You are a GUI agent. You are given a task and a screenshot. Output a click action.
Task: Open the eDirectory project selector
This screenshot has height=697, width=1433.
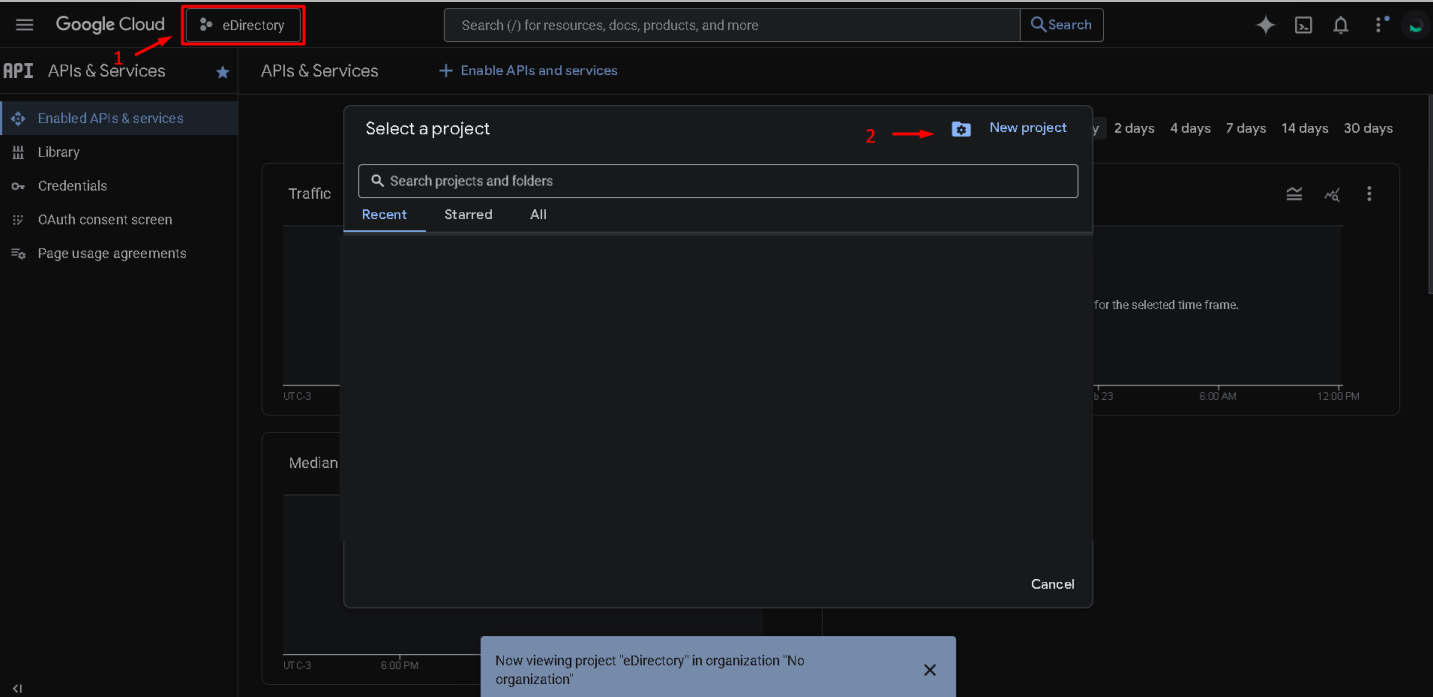point(243,25)
